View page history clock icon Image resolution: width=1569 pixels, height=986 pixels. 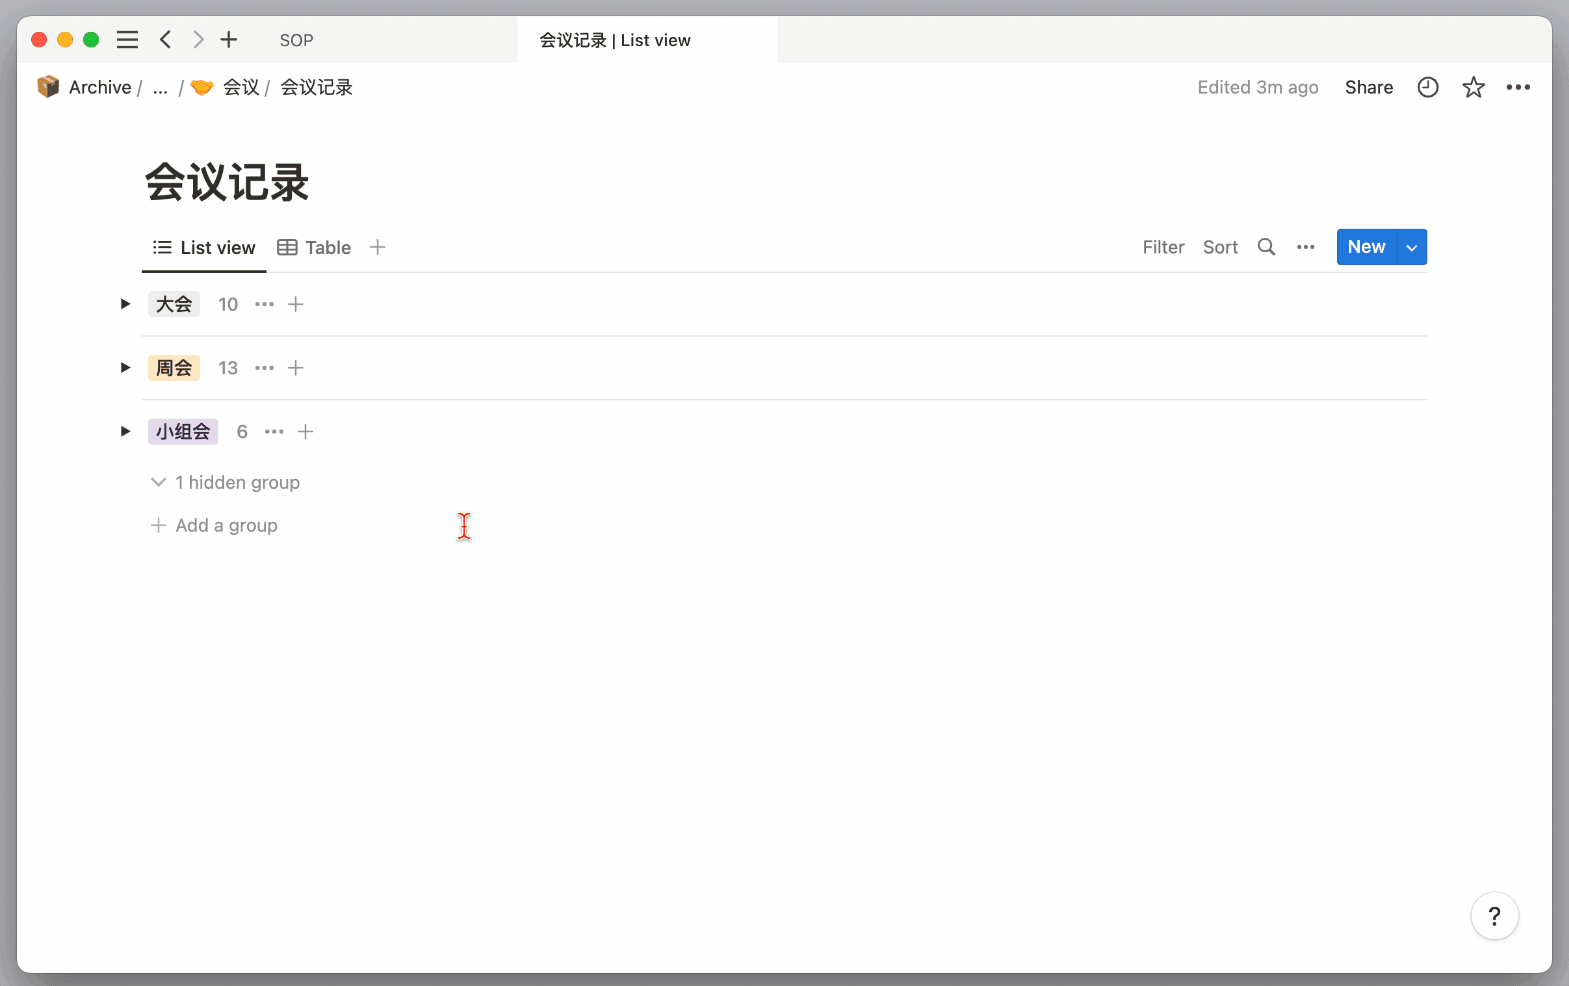pyautogui.click(x=1428, y=87)
